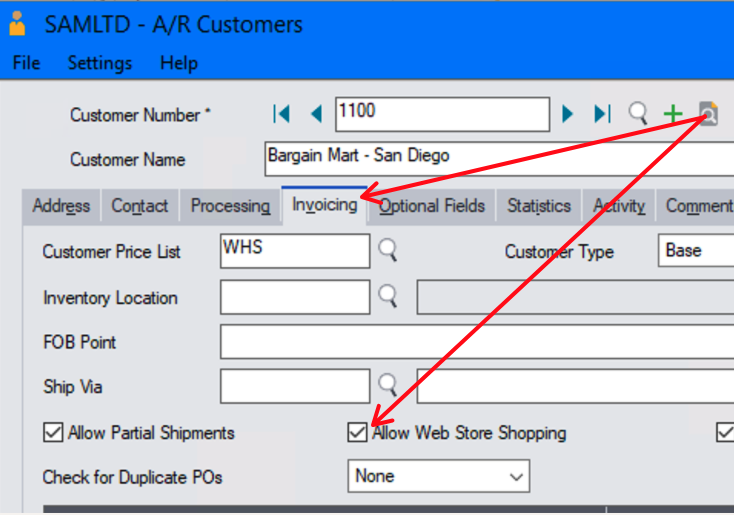Uncheck Allow Partial Shipments
The width and height of the screenshot is (734, 515).
[53, 433]
